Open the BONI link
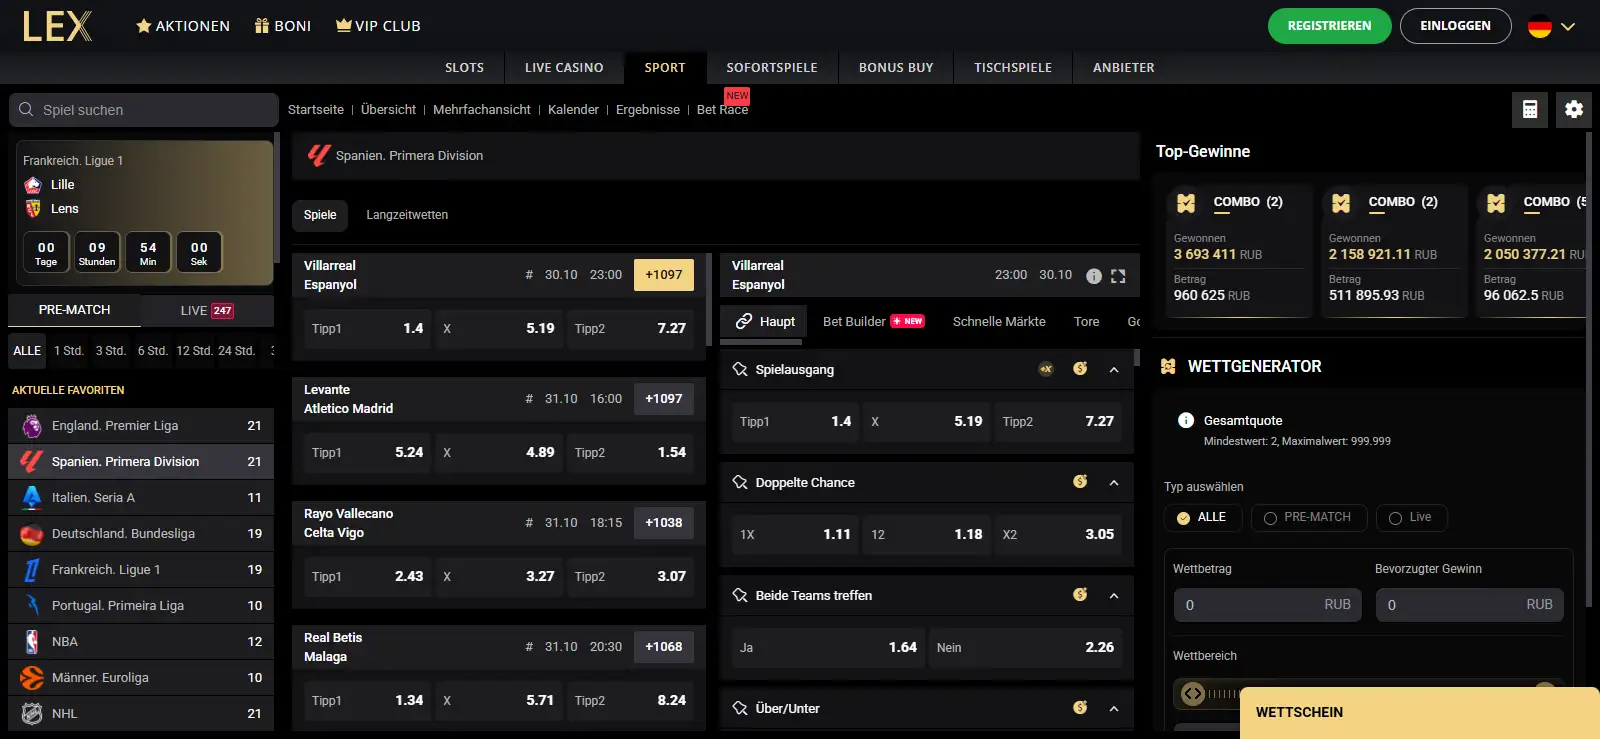 coord(282,26)
